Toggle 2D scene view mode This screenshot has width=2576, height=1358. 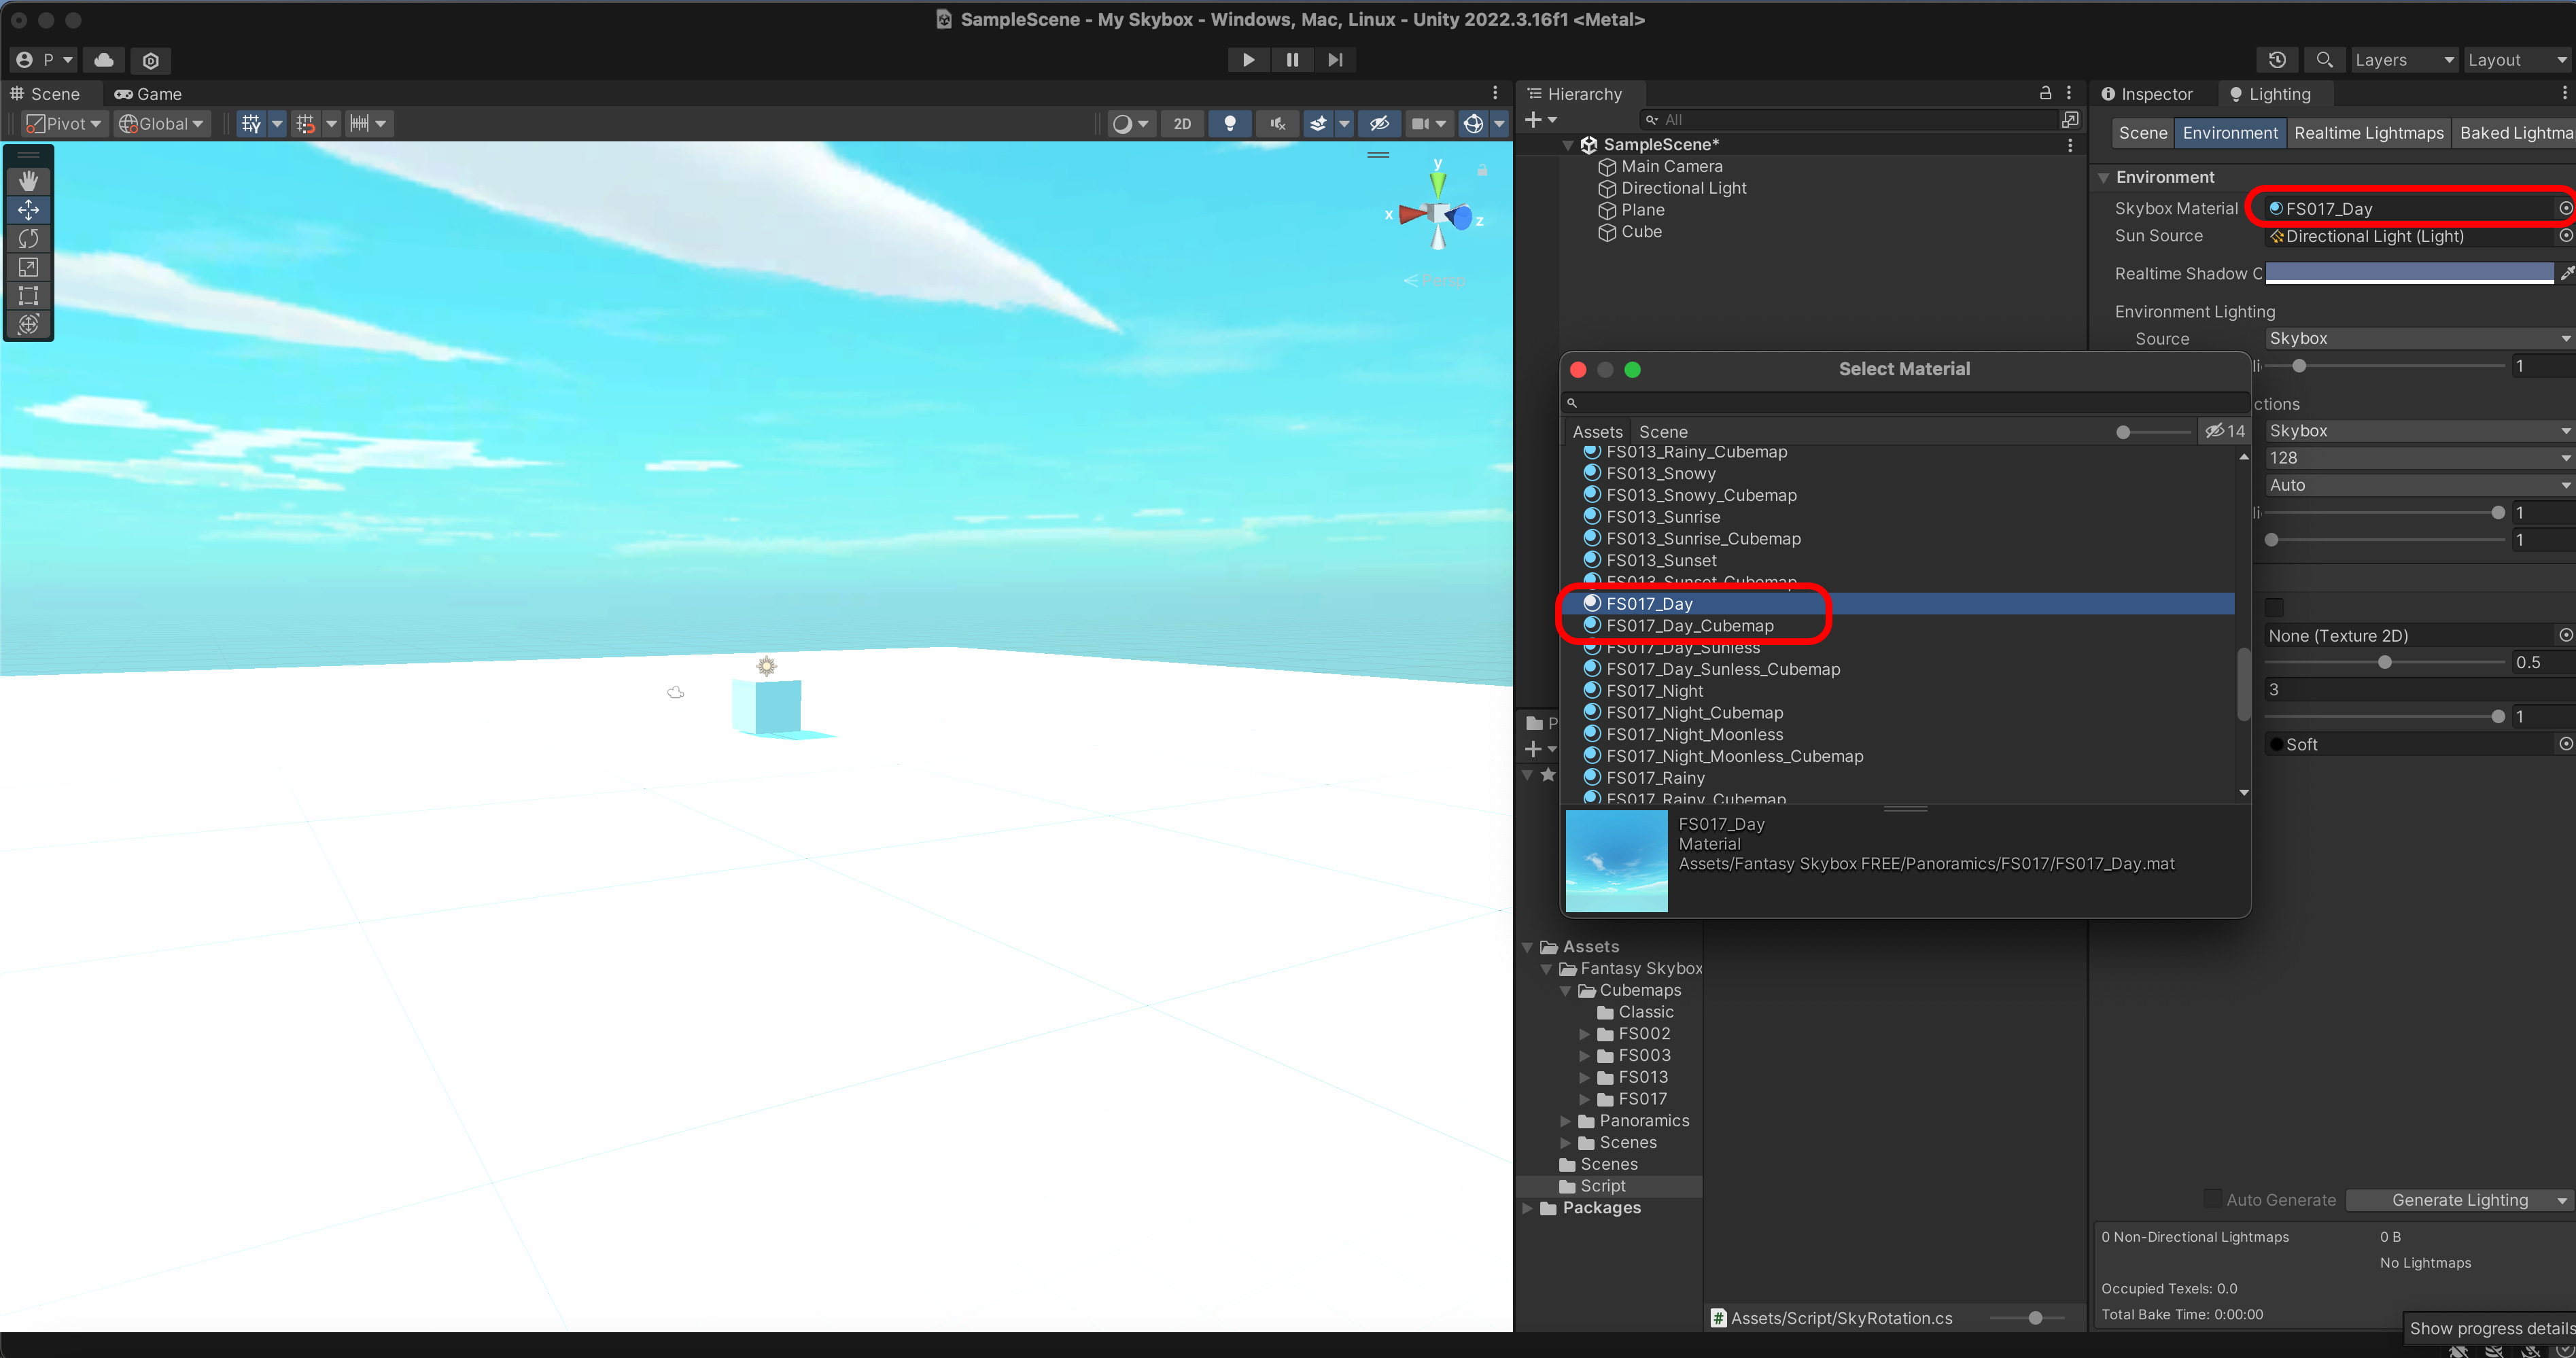1182,124
